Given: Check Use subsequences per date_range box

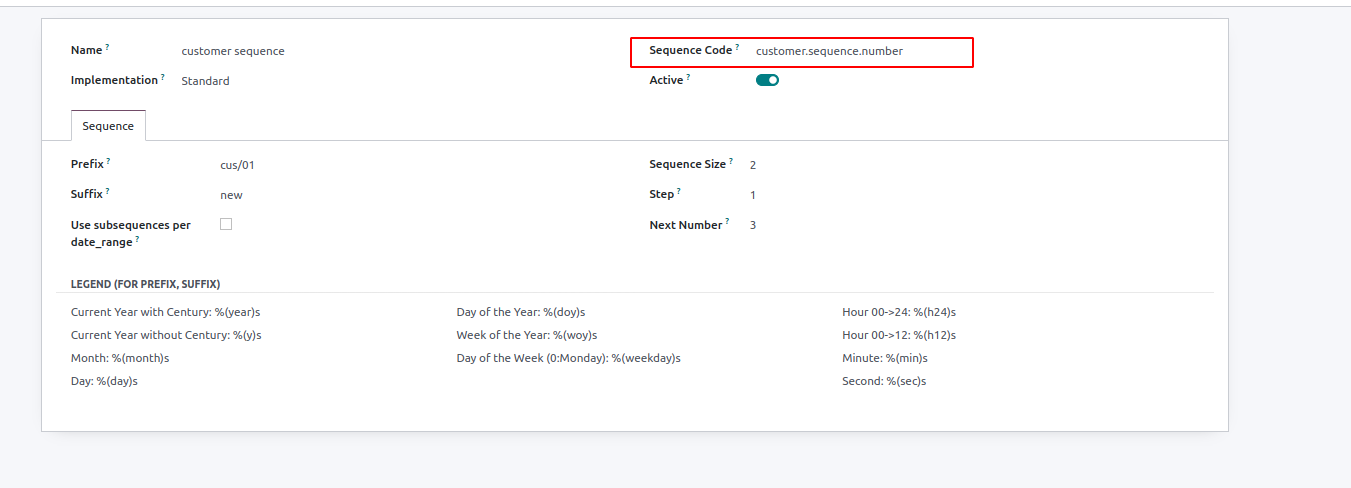Looking at the screenshot, I should (x=226, y=224).
